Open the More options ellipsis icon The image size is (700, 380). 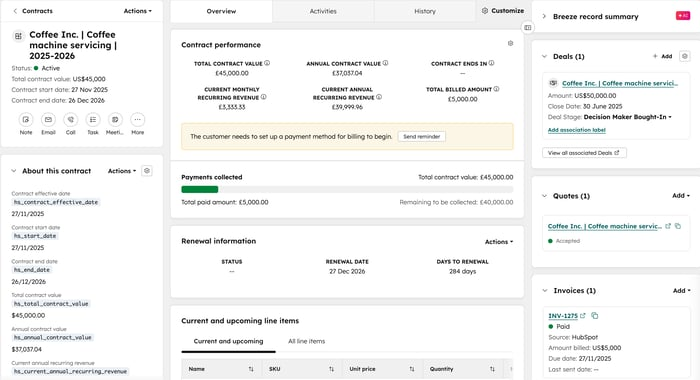[x=138, y=120]
